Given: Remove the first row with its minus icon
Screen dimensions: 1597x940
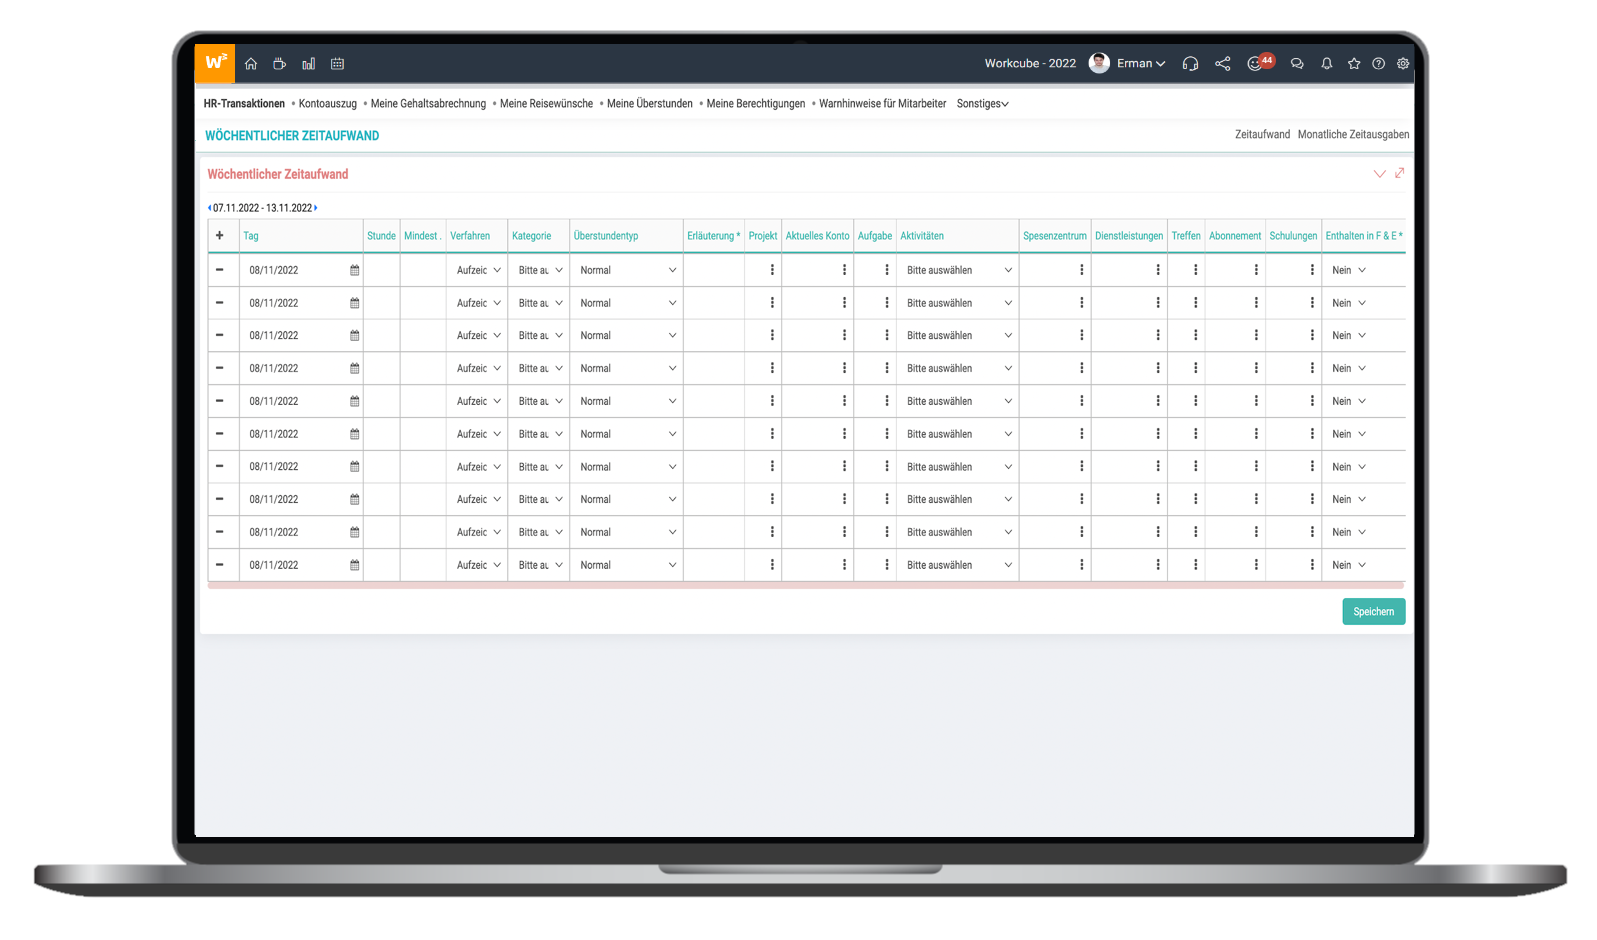Looking at the screenshot, I should click(220, 270).
